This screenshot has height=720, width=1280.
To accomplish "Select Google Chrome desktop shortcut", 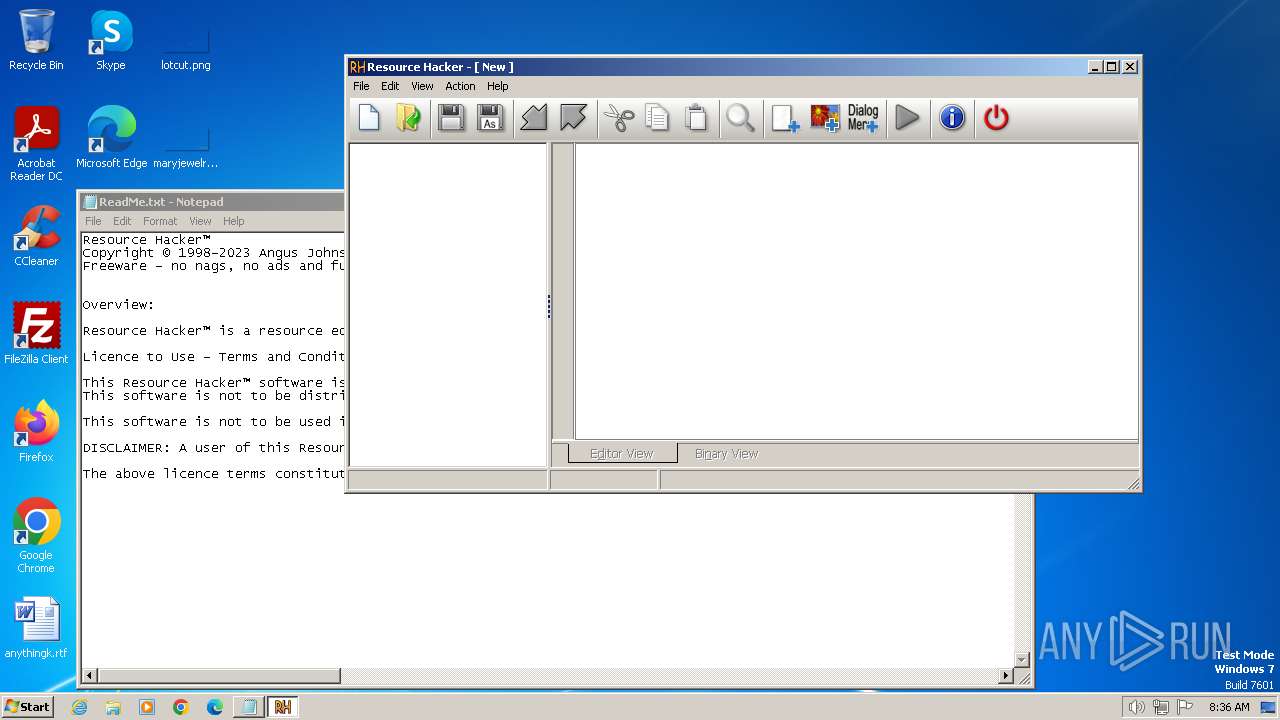I will [36, 536].
